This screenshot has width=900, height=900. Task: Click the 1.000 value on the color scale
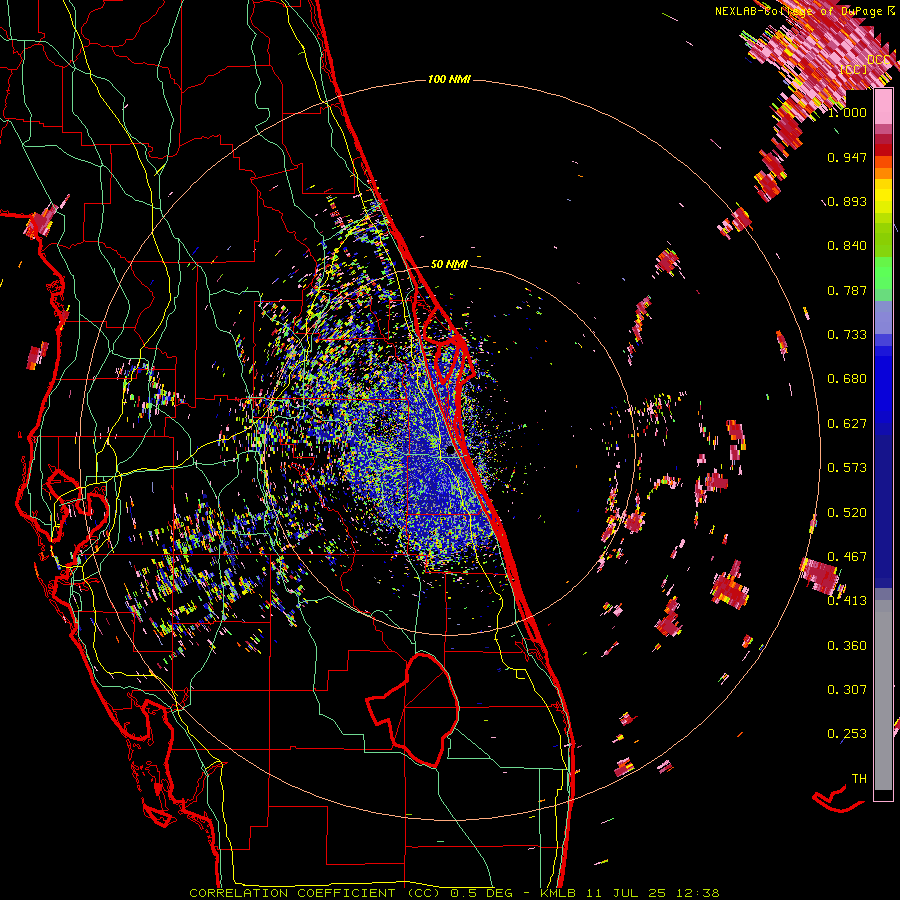(847, 112)
